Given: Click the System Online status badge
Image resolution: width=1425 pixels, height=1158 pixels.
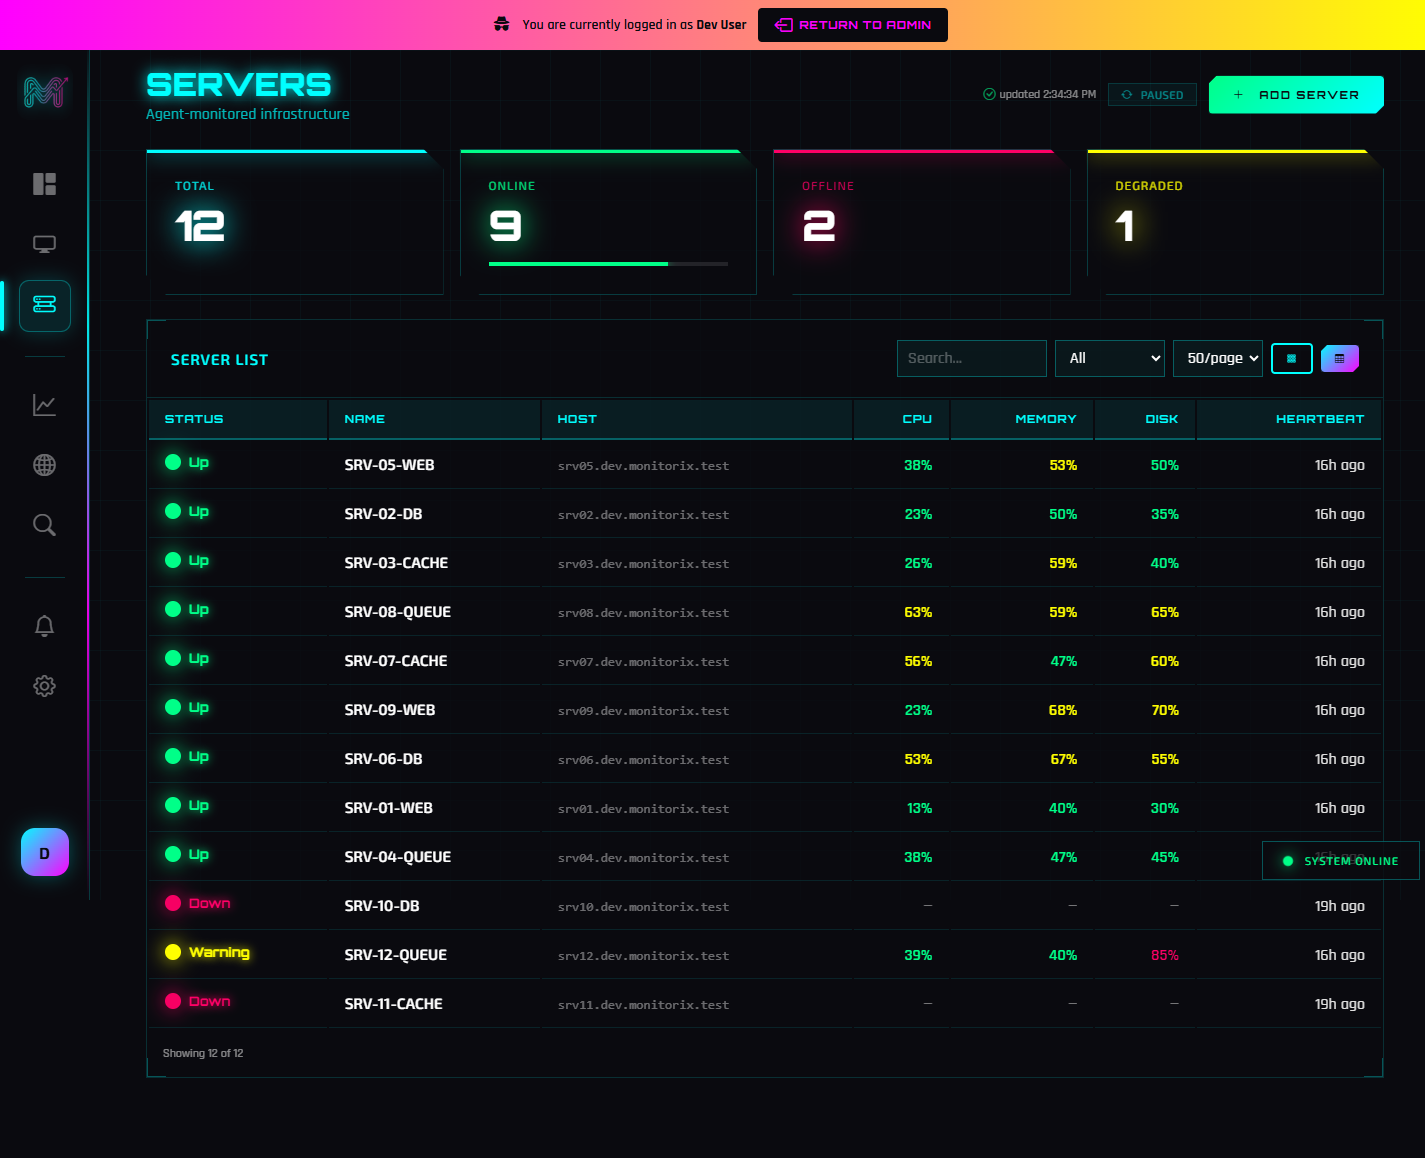Looking at the screenshot, I should pos(1341,861).
